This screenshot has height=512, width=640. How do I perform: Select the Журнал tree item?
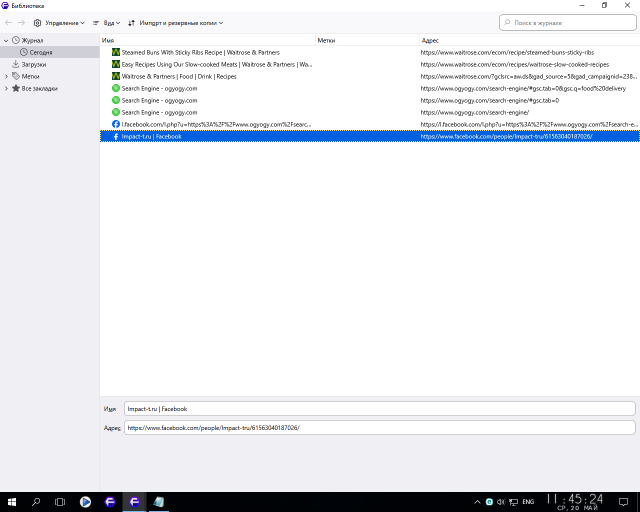[x=32, y=40]
